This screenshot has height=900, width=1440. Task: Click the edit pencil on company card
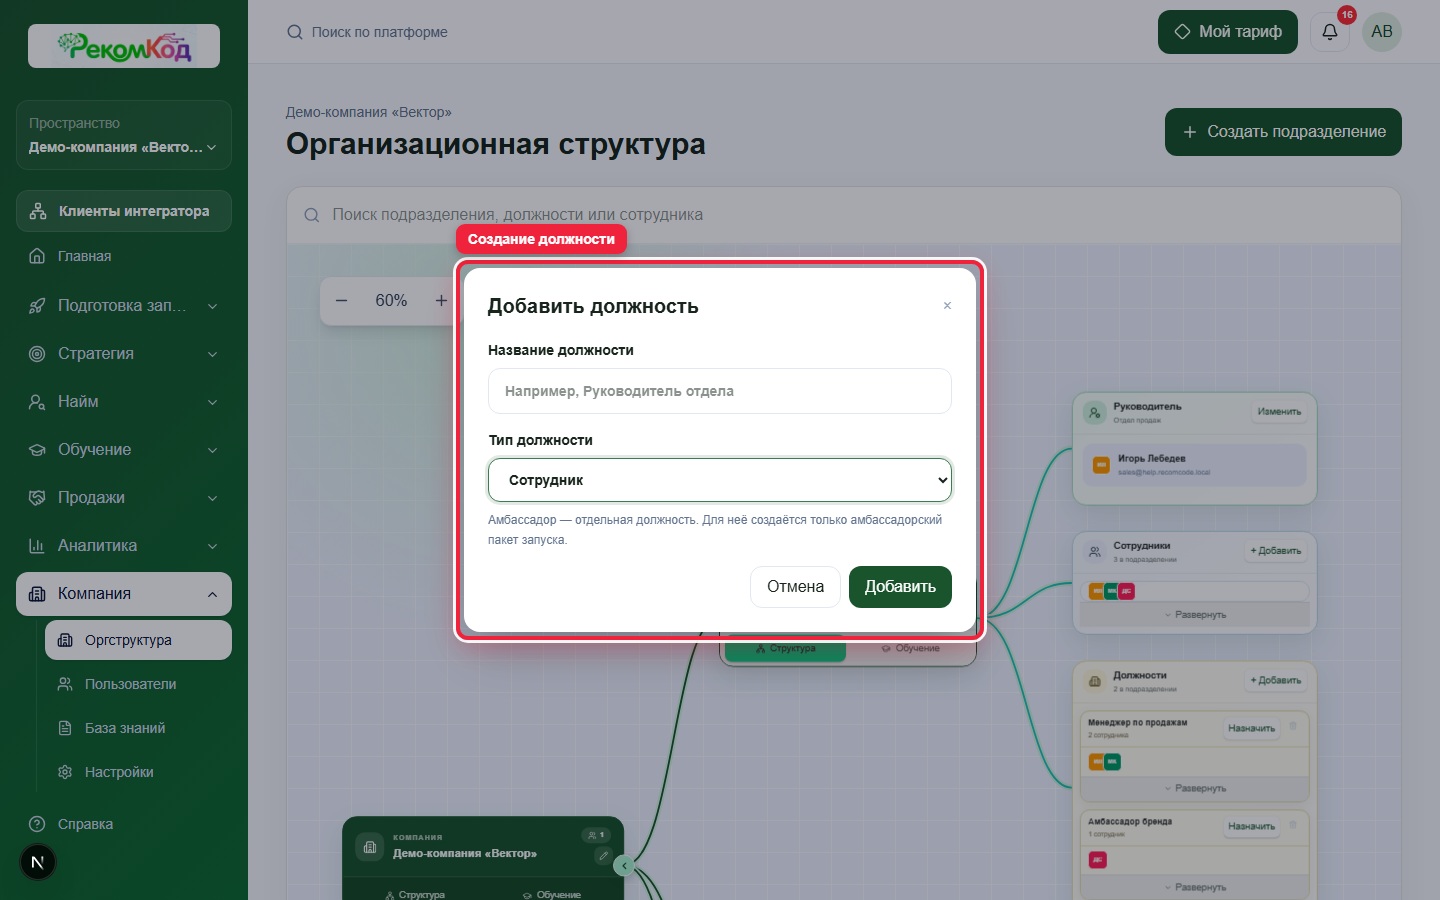603,856
